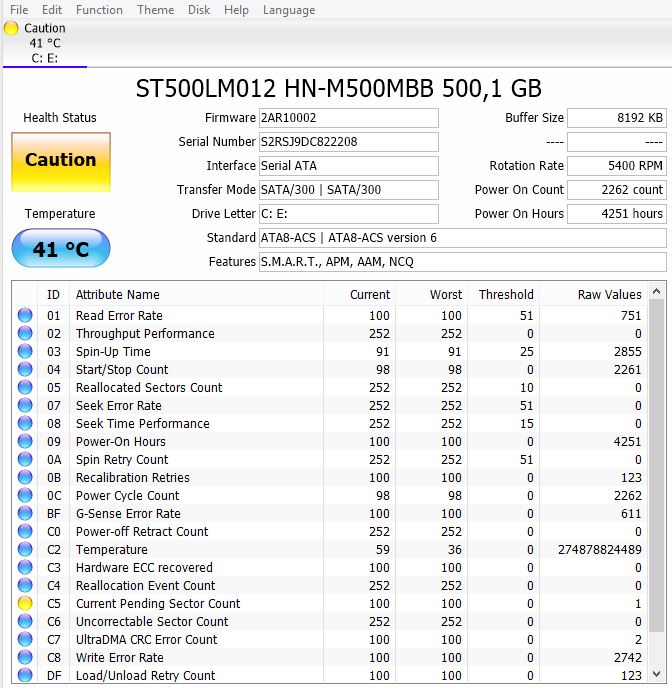
Task: Click the Firmware field 2AR10002
Action: click(x=349, y=118)
